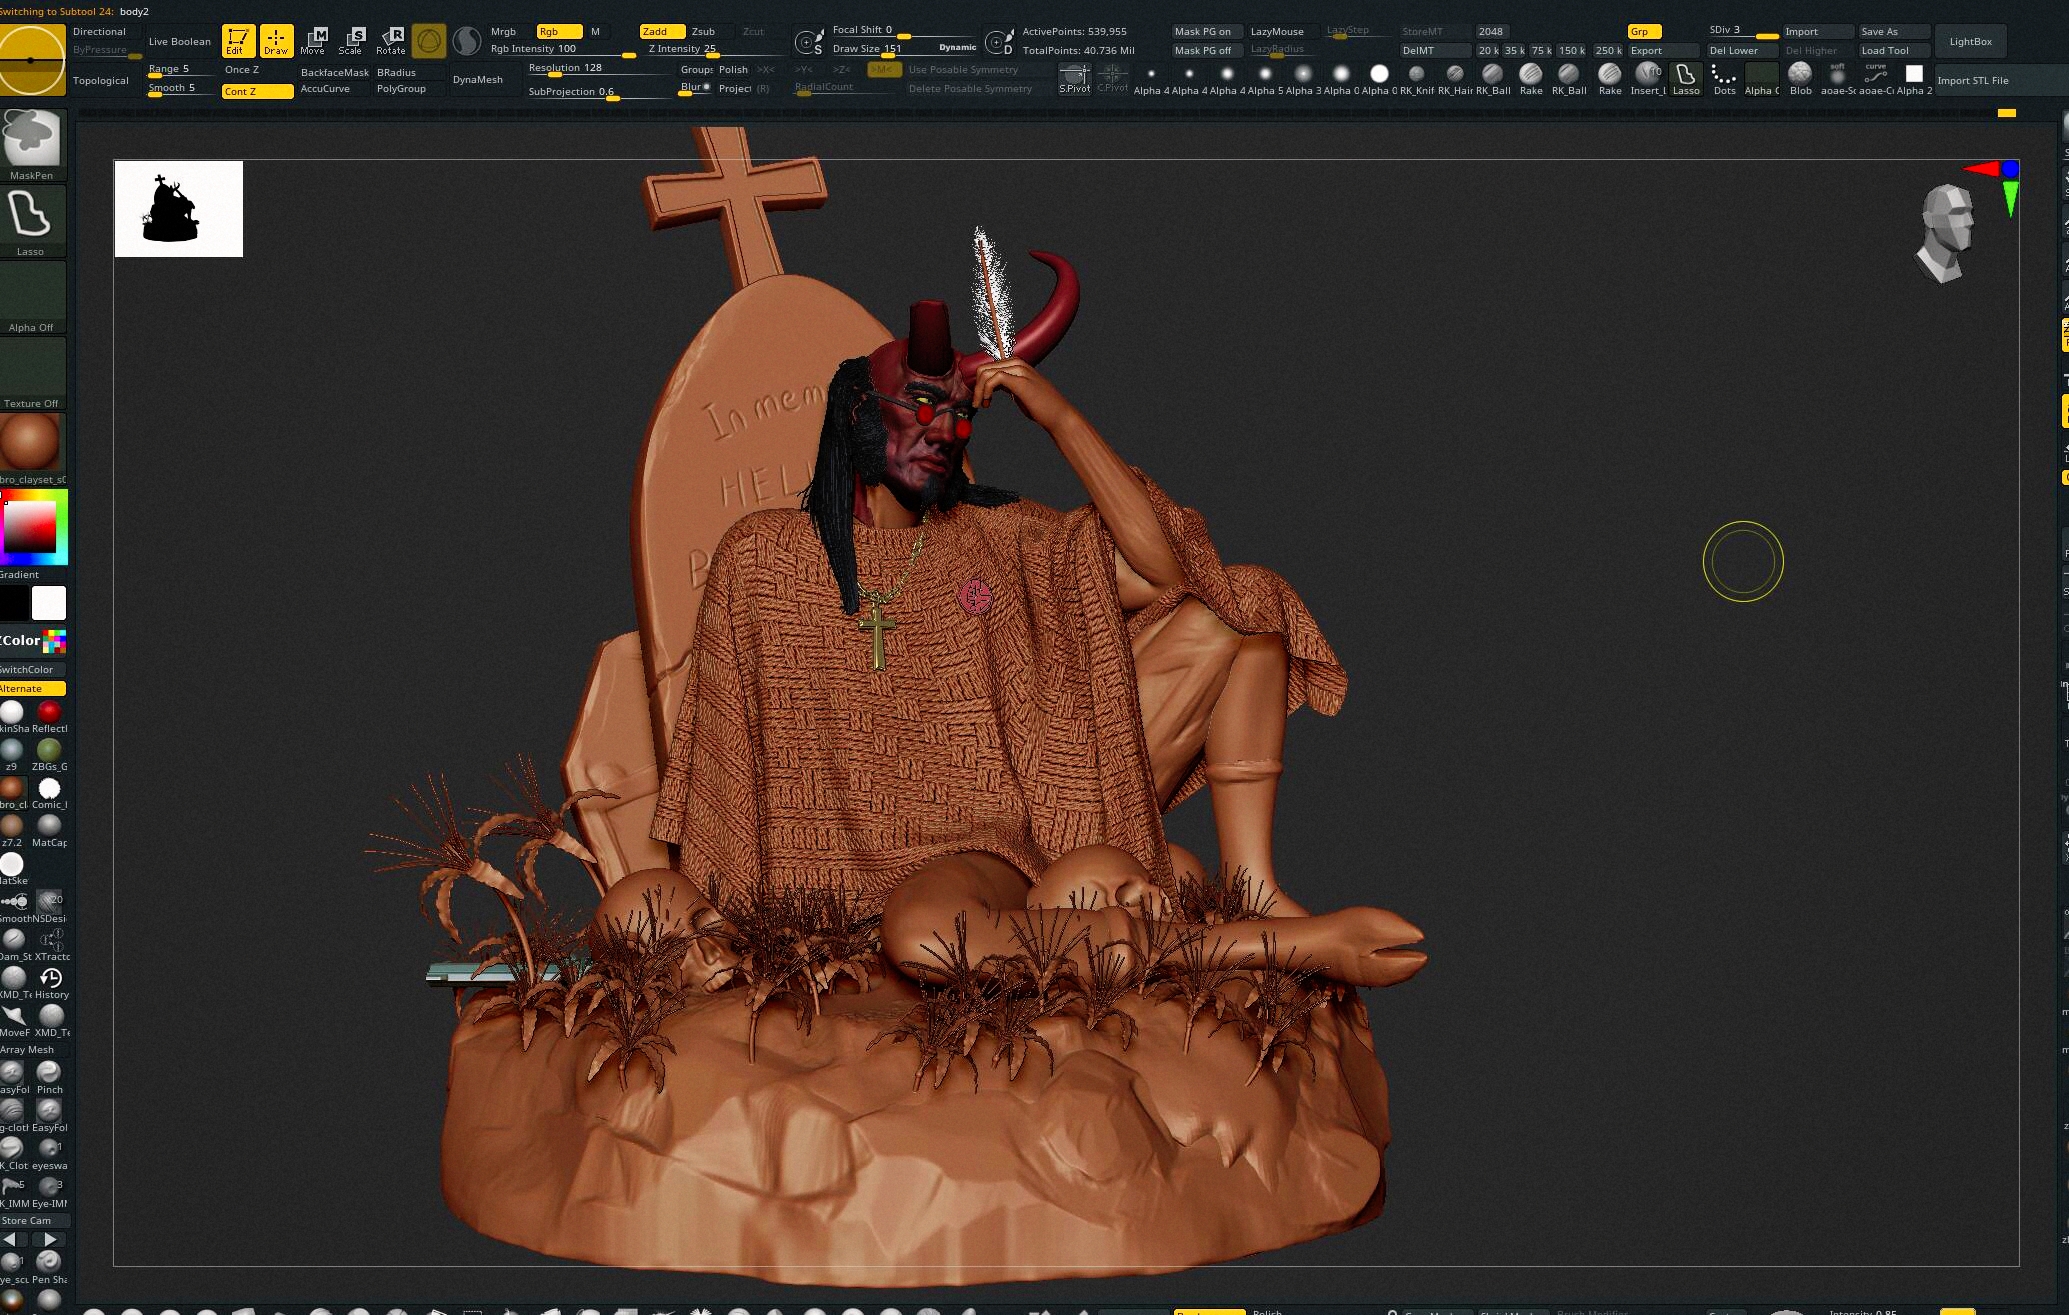Click the DynaMesh button

478,79
